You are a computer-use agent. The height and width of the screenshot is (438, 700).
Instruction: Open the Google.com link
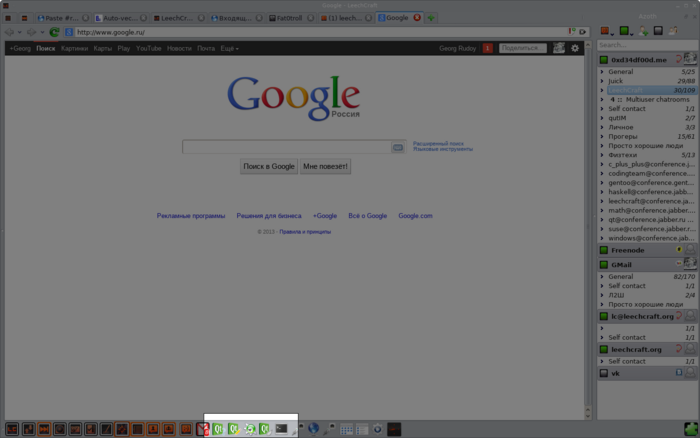(415, 216)
